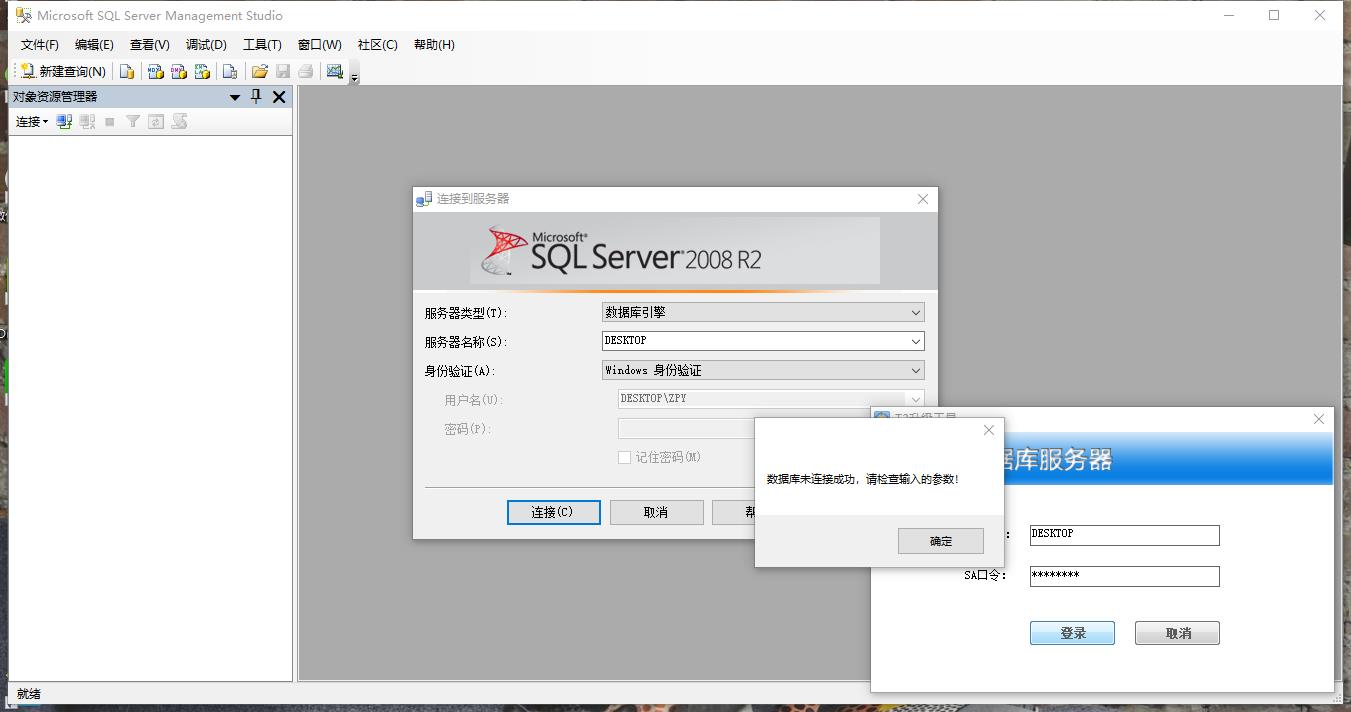
Task: Click the 数据库未连接成功 error message text
Action: (x=863, y=479)
